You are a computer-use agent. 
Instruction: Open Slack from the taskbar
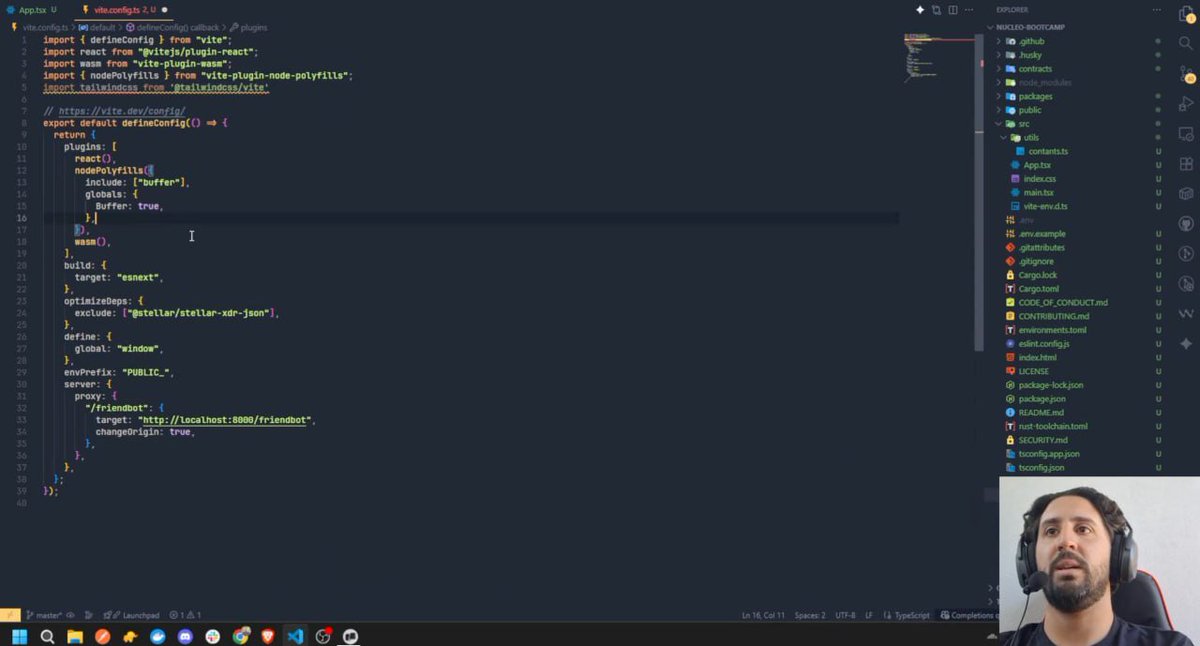(213, 636)
